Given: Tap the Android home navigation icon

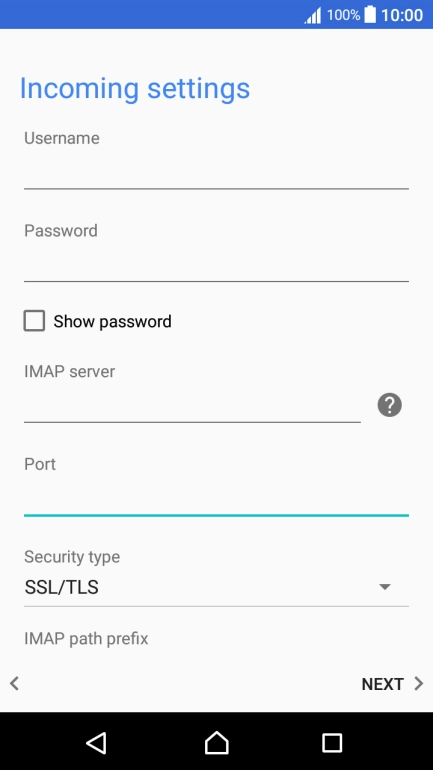Looking at the screenshot, I should pyautogui.click(x=216, y=742).
